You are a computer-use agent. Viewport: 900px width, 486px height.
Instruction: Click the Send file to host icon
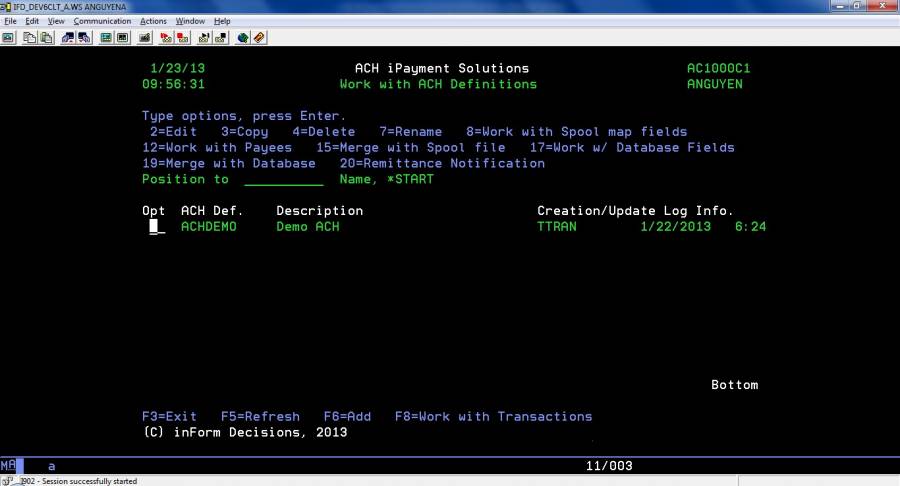tap(68, 38)
